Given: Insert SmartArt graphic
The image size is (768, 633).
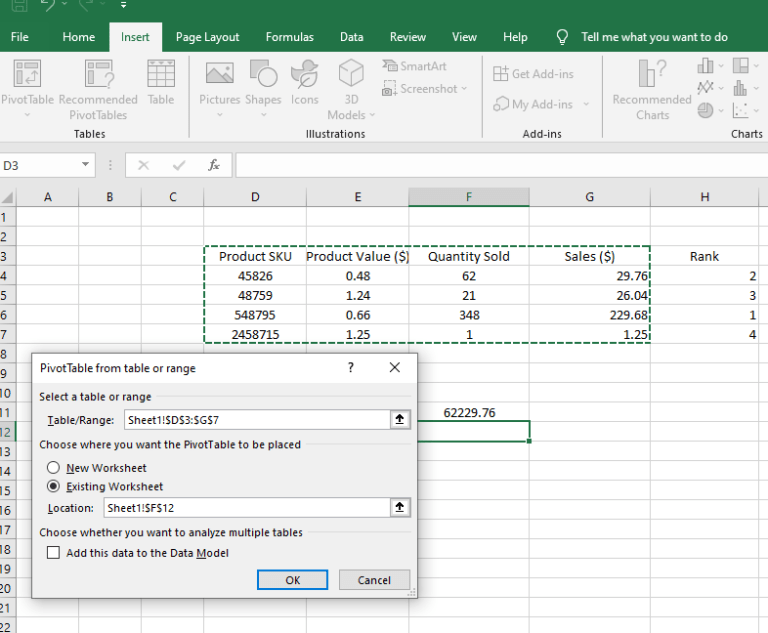Looking at the screenshot, I should click(414, 66).
